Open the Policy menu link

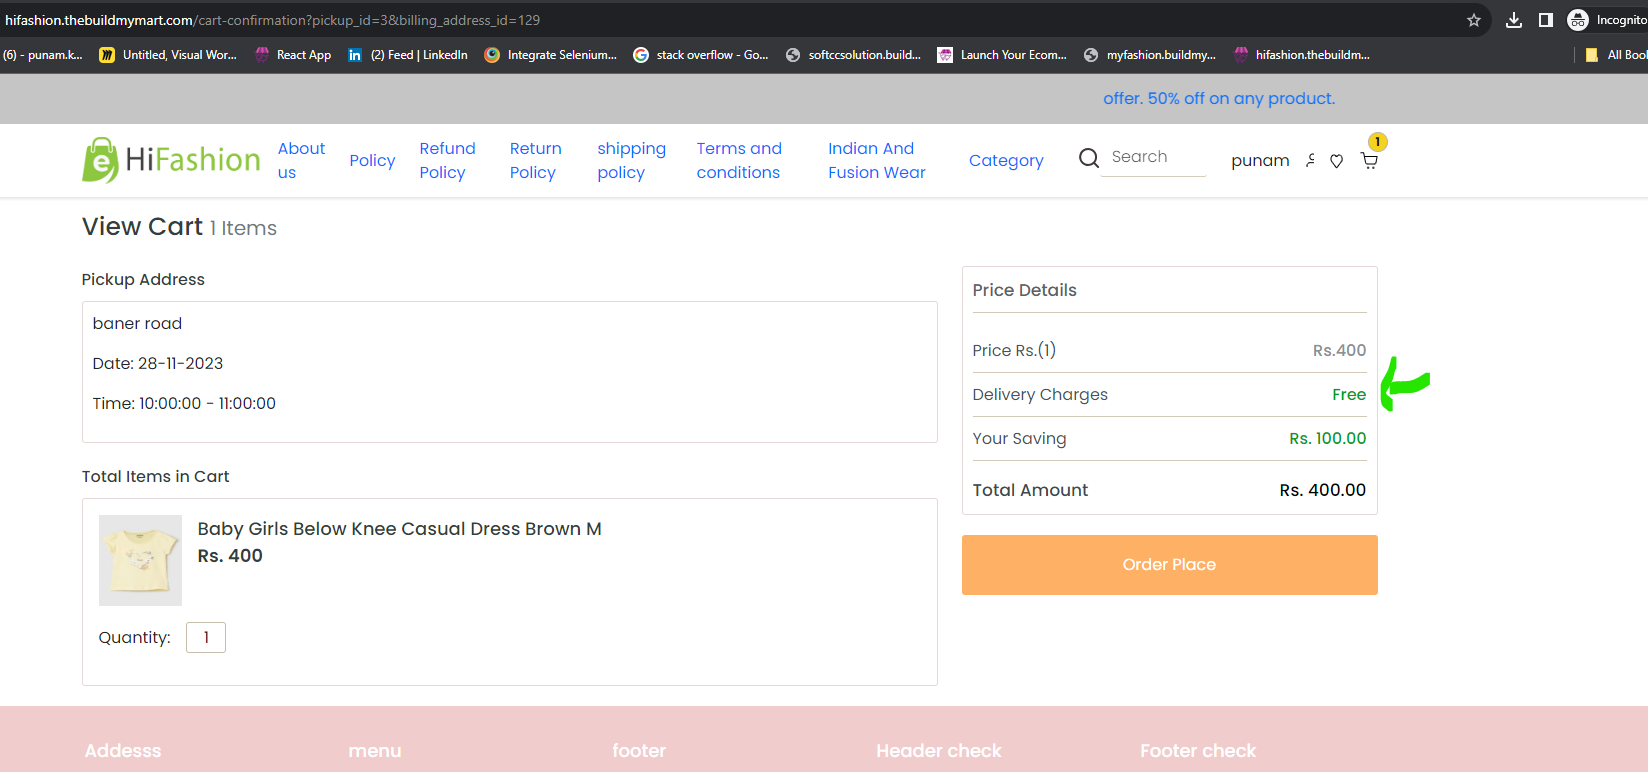point(372,160)
